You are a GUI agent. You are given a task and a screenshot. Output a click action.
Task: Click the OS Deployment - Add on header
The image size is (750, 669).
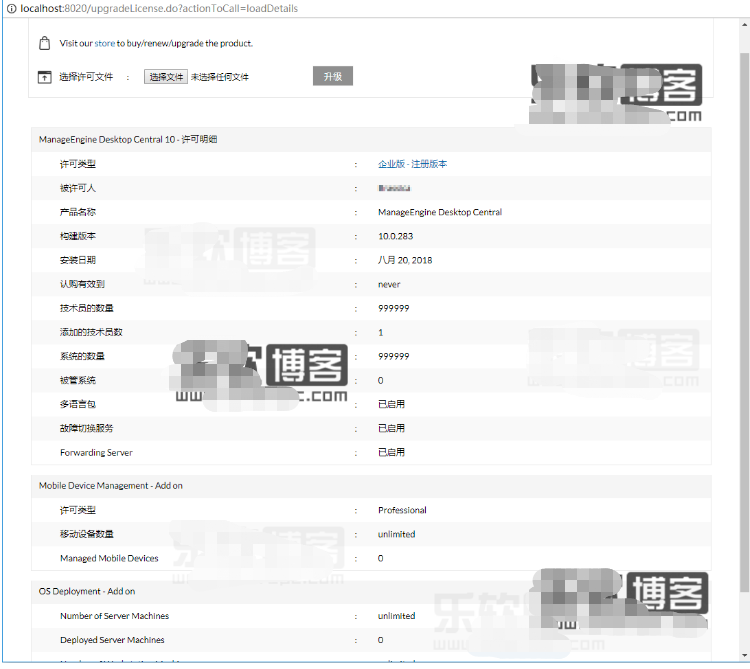coord(87,591)
